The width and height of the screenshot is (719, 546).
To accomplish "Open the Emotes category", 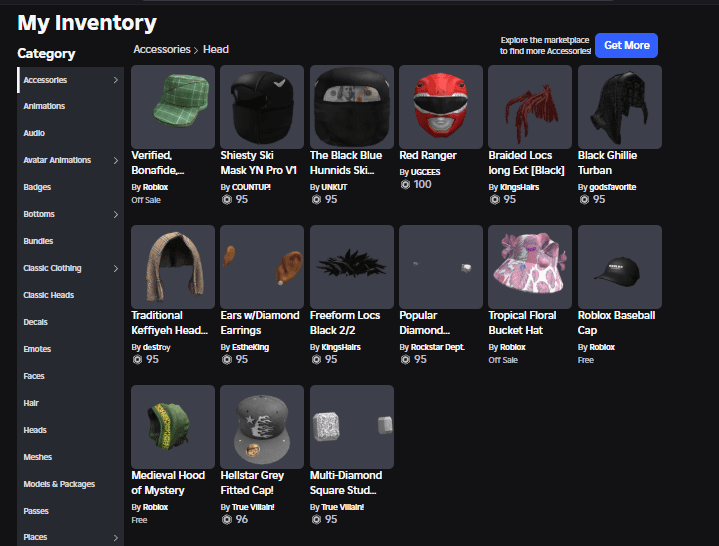I will coord(37,349).
